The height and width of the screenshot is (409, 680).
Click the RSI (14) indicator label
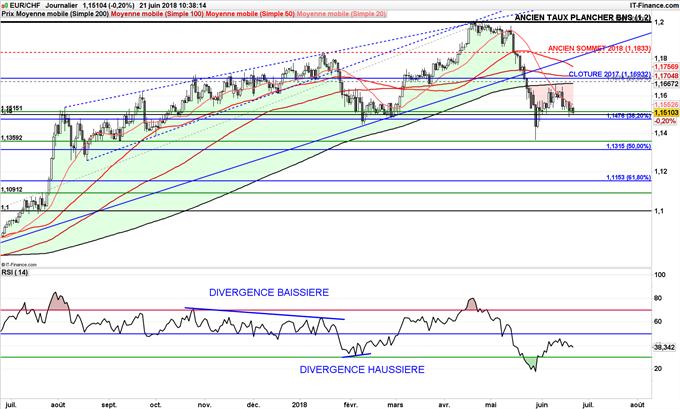tap(15, 272)
